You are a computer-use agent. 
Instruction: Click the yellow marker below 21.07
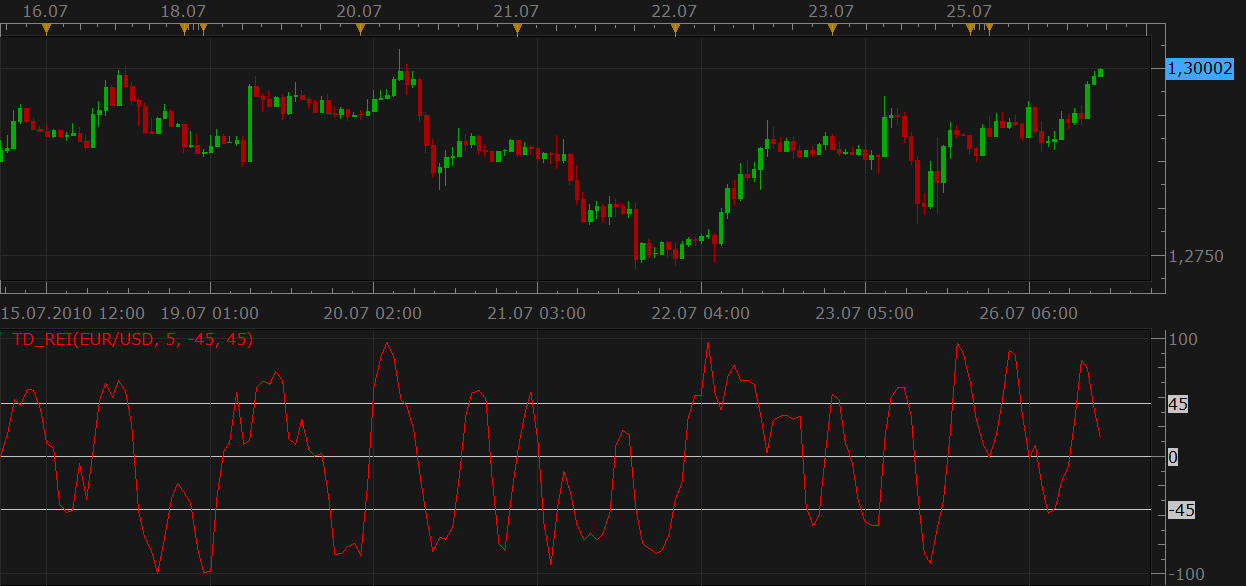pos(517,29)
